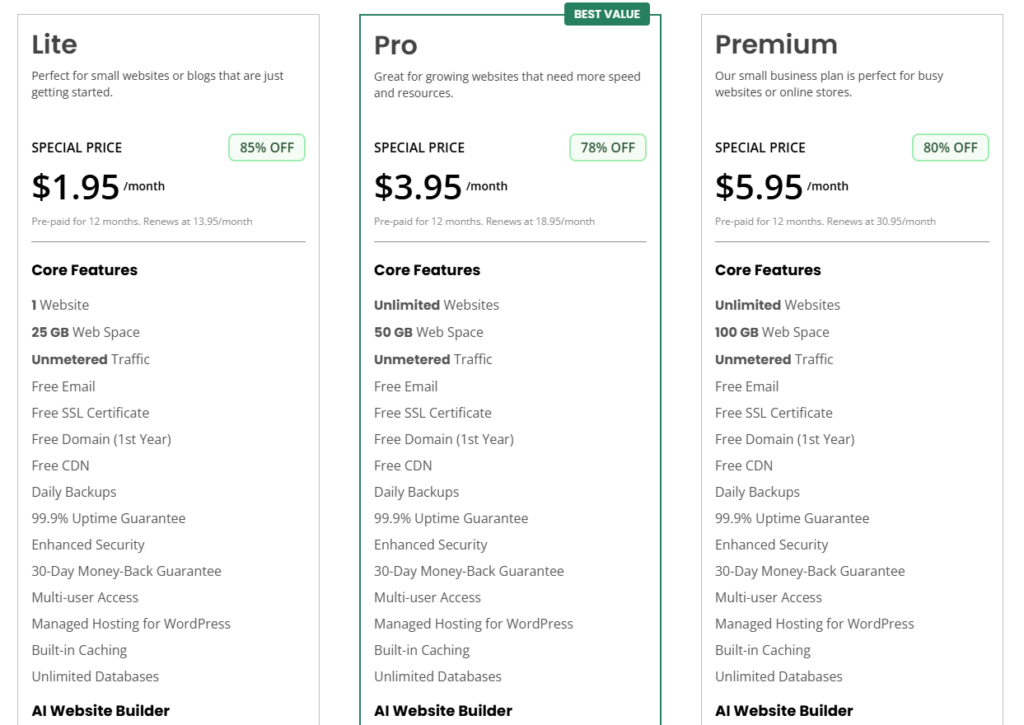Click Premium's 30-Day Money-Back Guarantee line
1024x725 pixels.
809,571
